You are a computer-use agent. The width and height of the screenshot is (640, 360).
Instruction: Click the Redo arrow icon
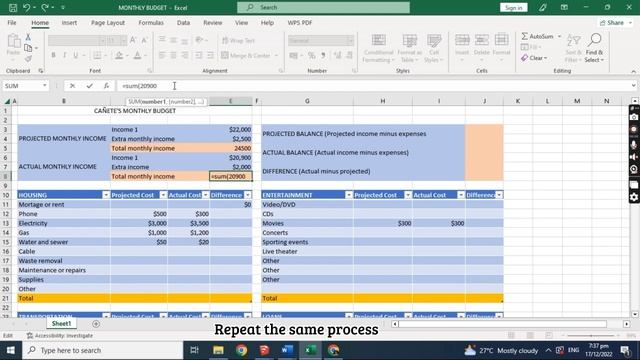coord(45,7)
